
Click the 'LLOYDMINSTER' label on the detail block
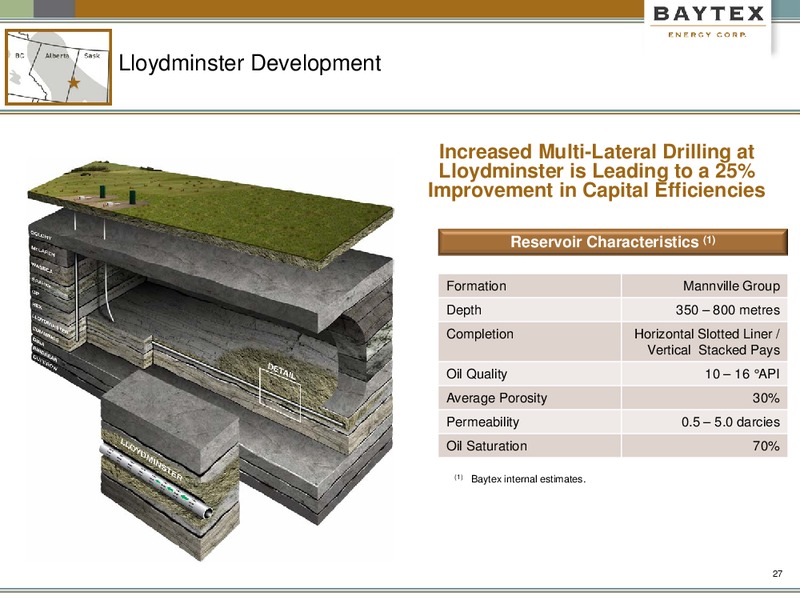(x=151, y=458)
